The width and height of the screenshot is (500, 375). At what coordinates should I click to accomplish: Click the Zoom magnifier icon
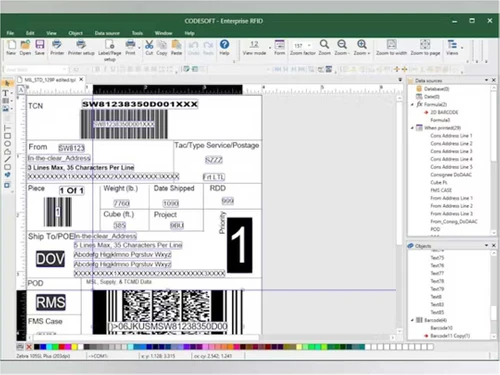tap(324, 44)
